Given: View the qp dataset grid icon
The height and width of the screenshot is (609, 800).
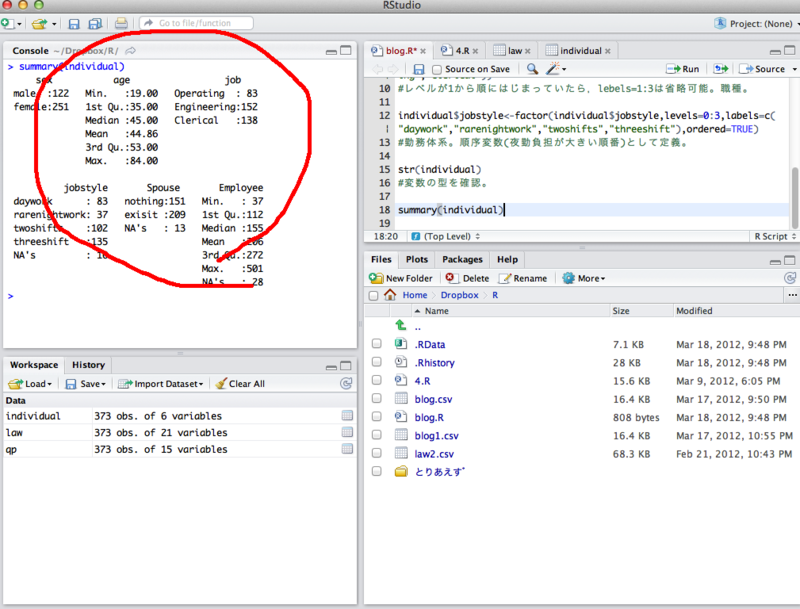Looking at the screenshot, I should tap(347, 449).
